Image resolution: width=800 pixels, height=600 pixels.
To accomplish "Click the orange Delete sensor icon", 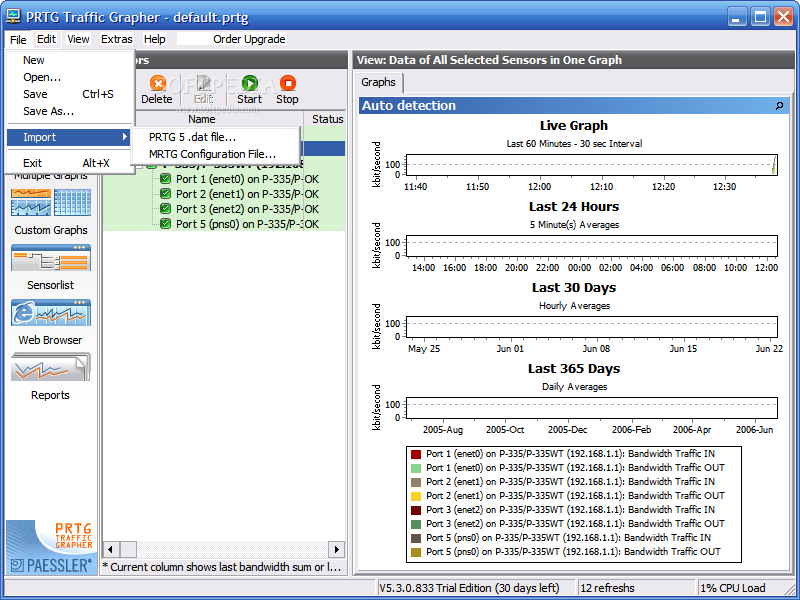I will pyautogui.click(x=157, y=83).
